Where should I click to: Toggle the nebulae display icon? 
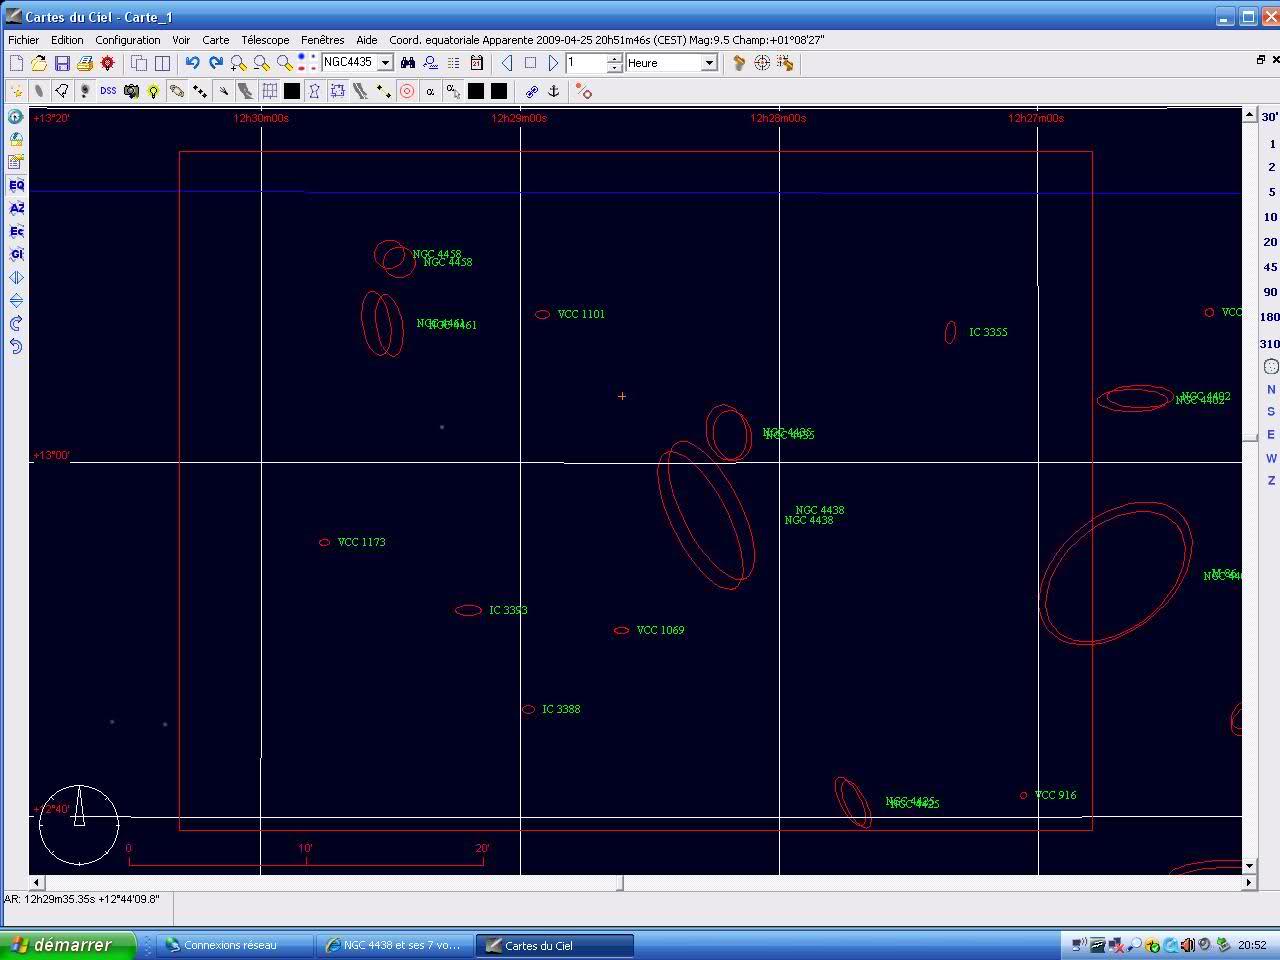[39, 91]
